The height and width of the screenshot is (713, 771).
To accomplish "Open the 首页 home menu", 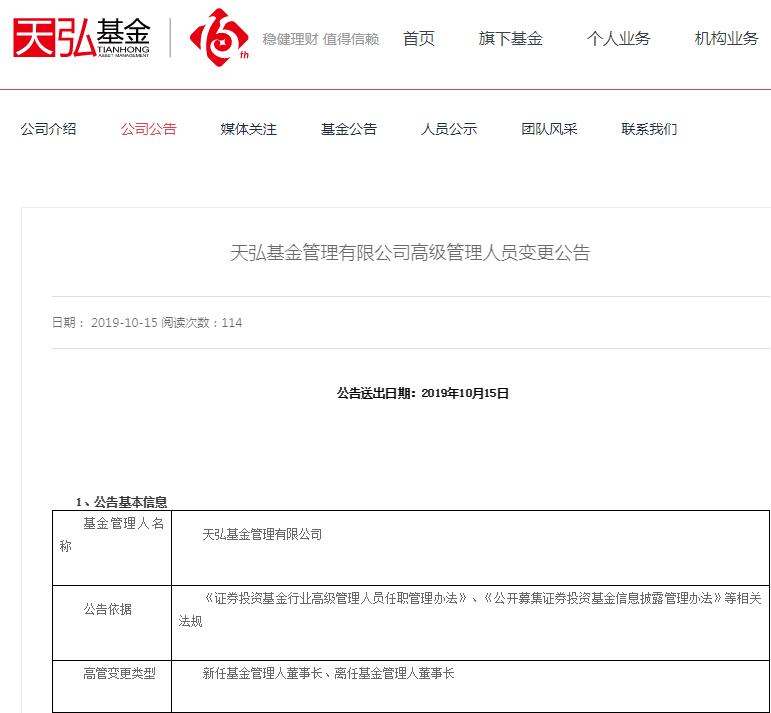I will 418,38.
